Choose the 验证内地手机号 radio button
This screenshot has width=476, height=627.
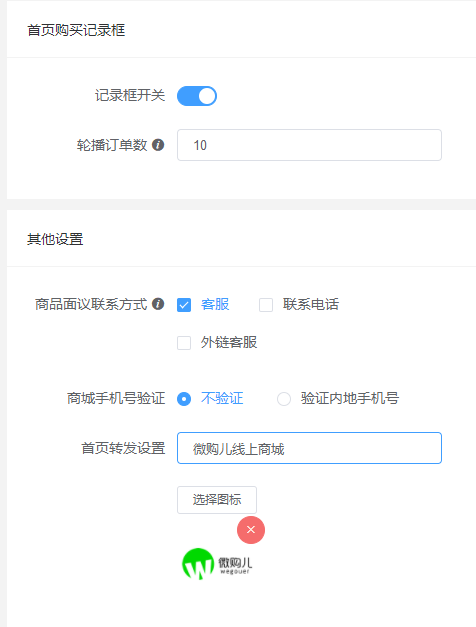point(284,399)
